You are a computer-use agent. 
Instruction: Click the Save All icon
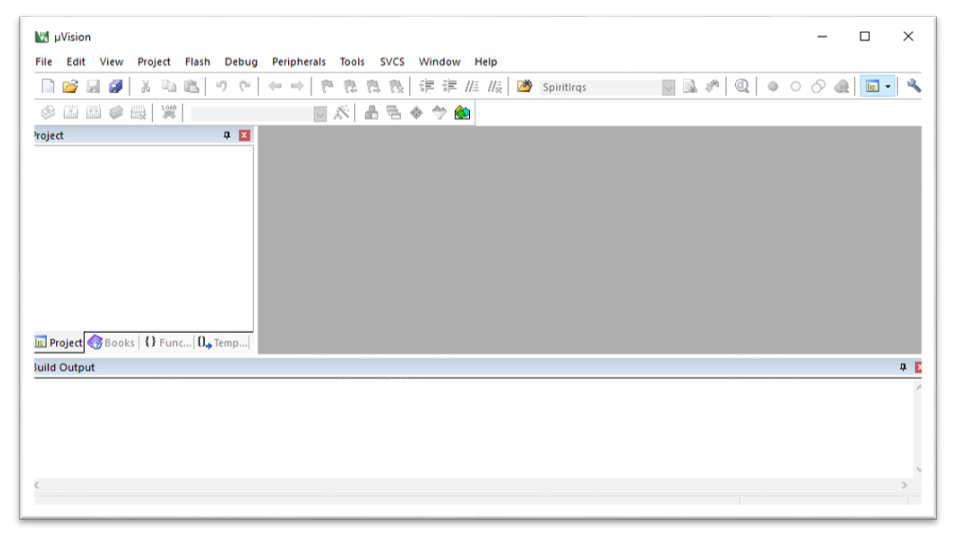pyautogui.click(x=115, y=86)
